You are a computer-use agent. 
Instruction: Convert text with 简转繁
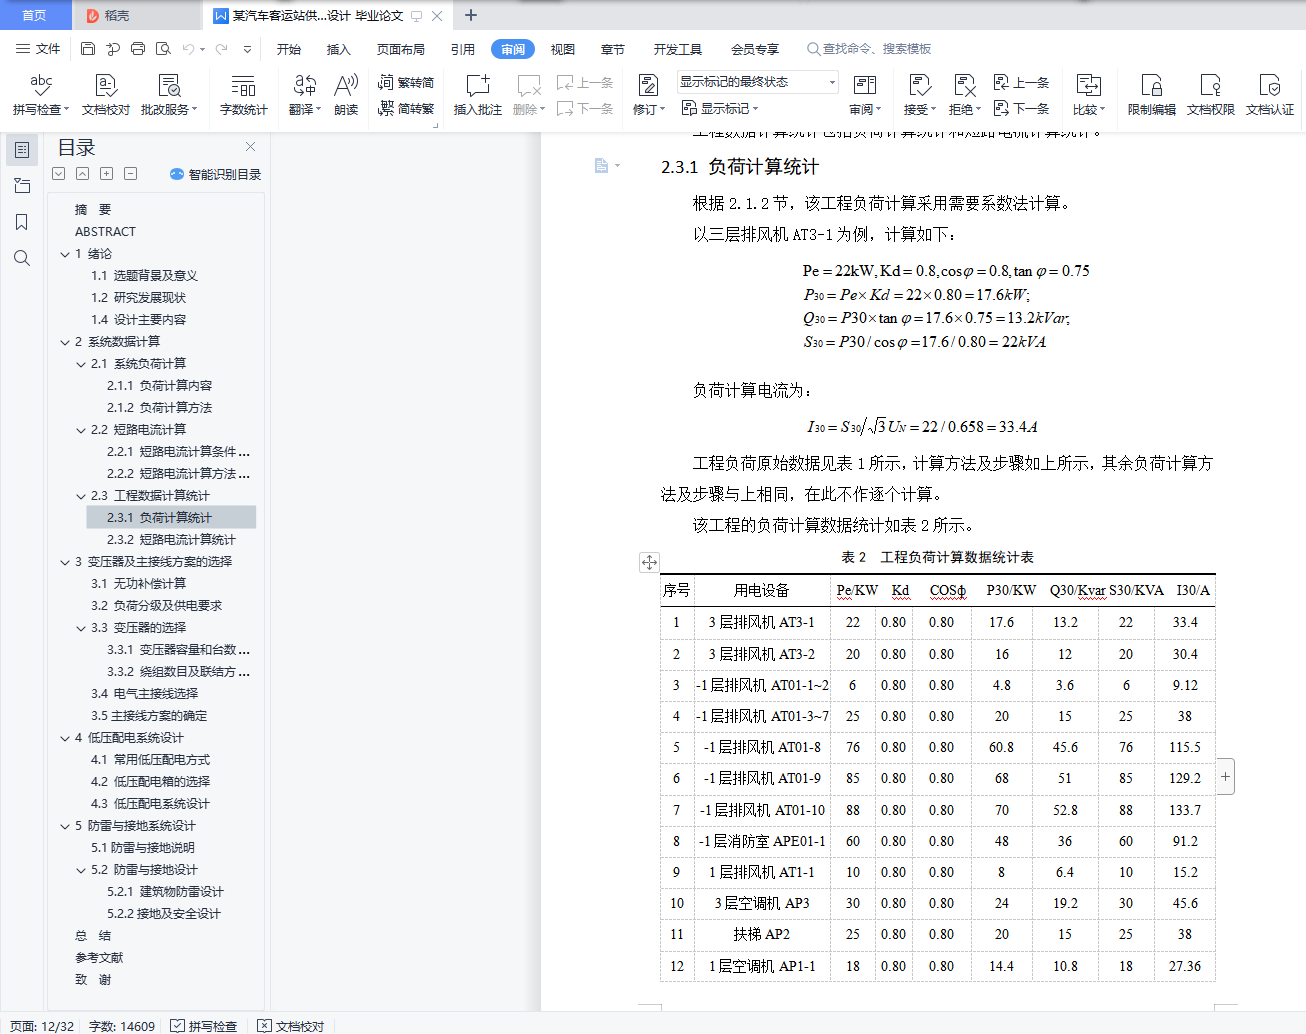tap(406, 108)
